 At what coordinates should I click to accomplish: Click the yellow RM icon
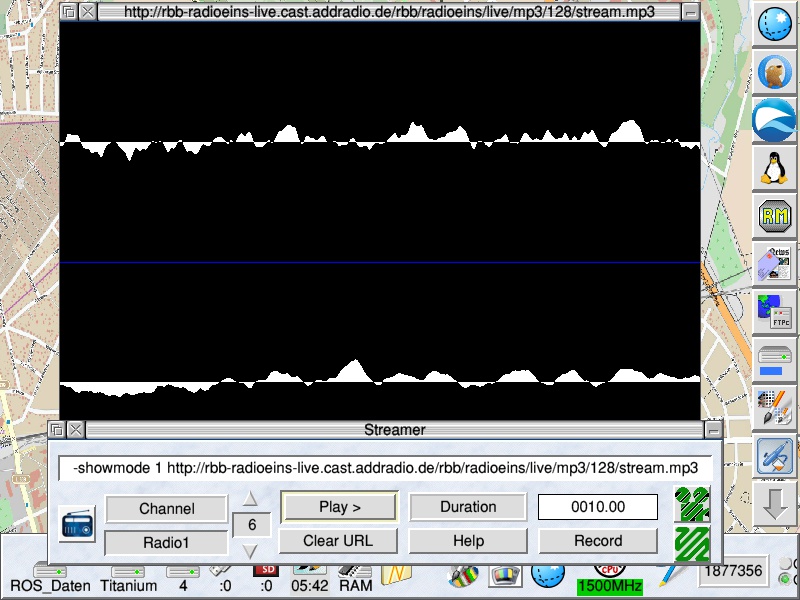click(772, 214)
